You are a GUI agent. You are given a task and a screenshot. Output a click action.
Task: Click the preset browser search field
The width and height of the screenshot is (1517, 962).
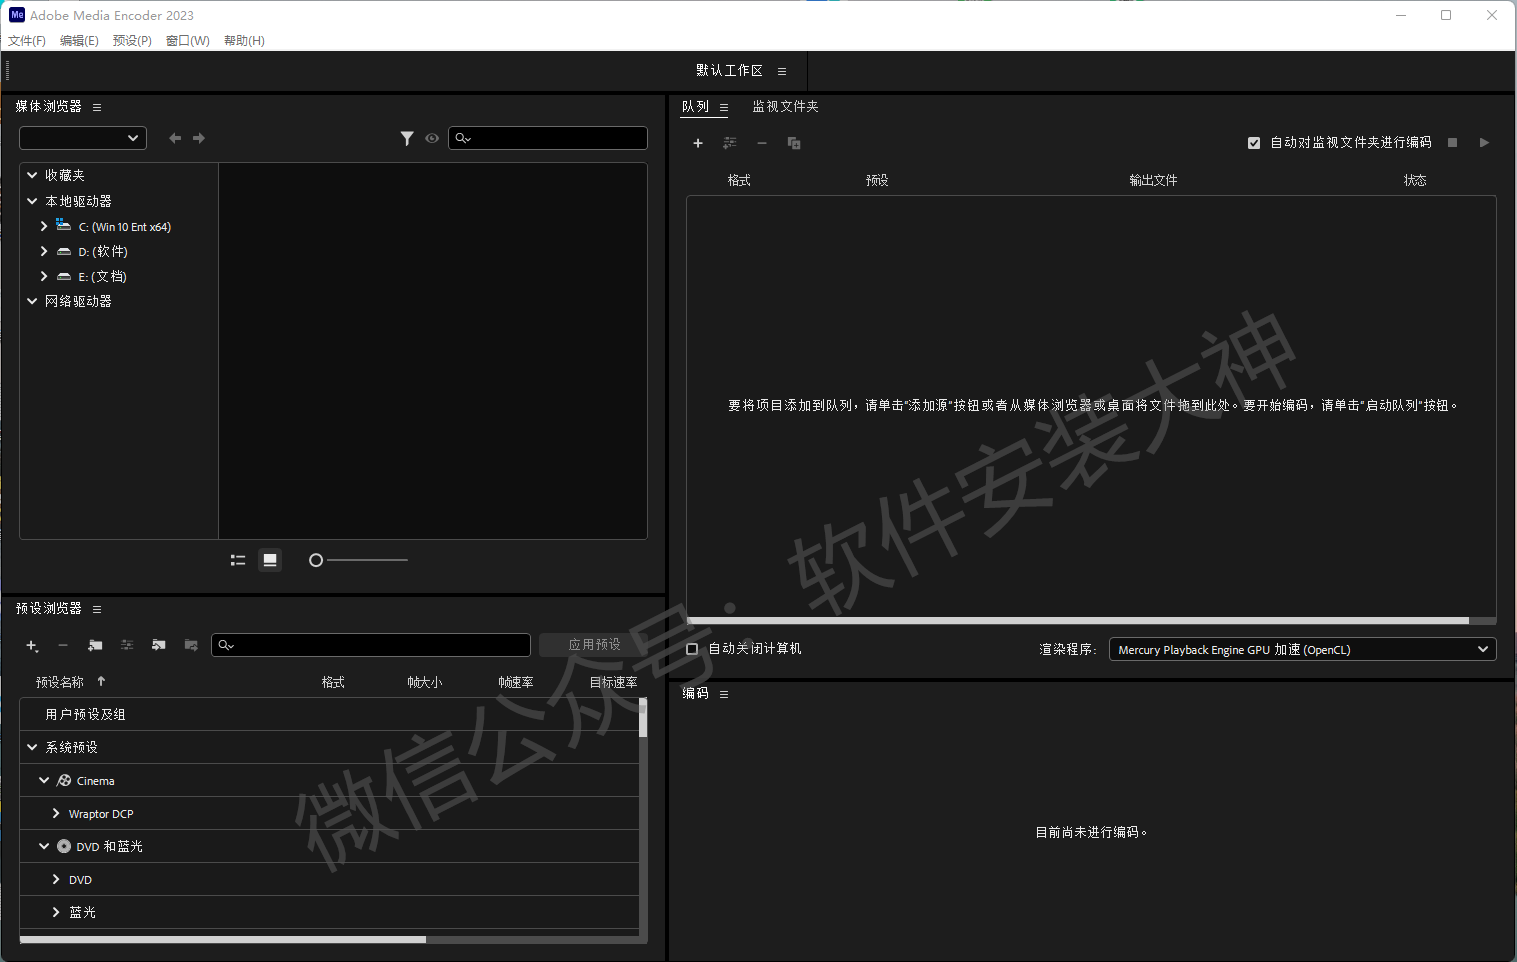[371, 645]
